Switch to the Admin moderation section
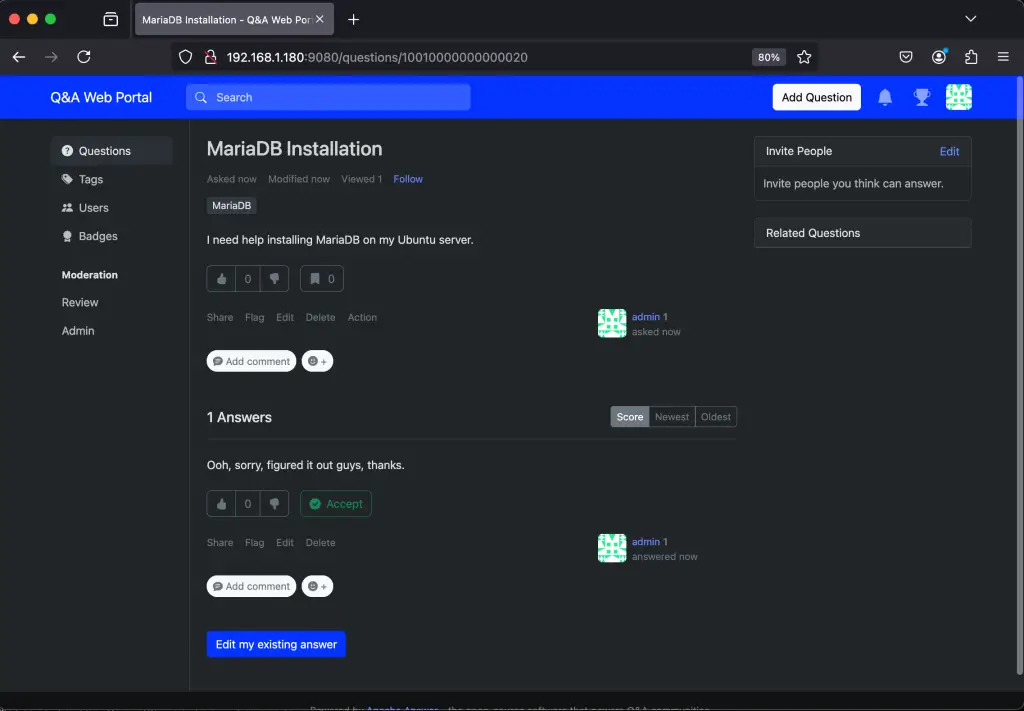Image resolution: width=1024 pixels, height=711 pixels. point(77,331)
